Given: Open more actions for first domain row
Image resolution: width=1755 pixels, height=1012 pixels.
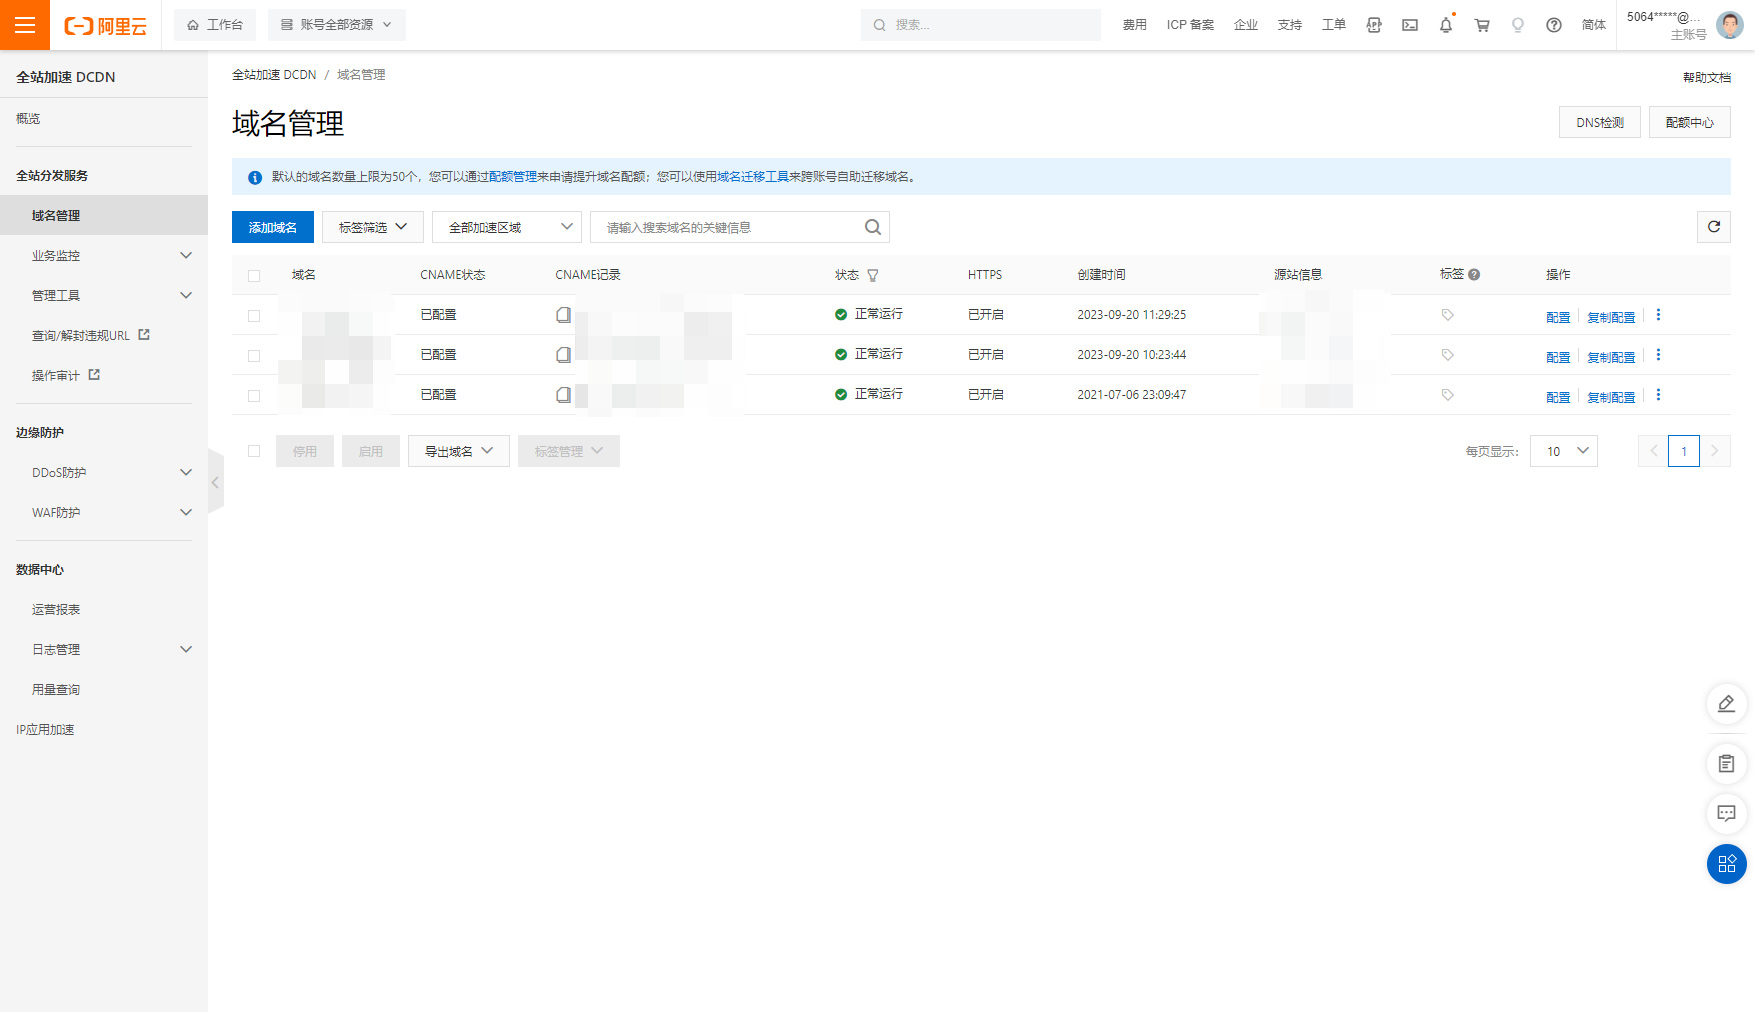Looking at the screenshot, I should [1658, 315].
